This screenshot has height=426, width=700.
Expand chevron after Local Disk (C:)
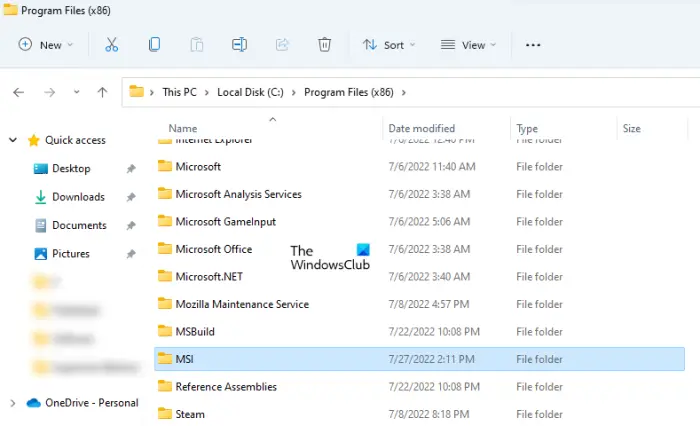point(293,92)
